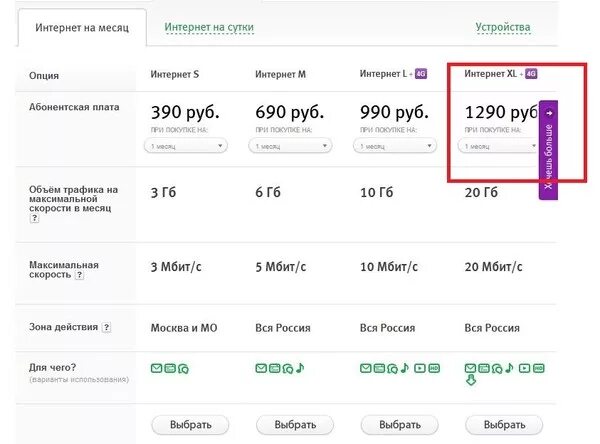
Task: Click Выбрать for Интернет XL
Action: click(x=504, y=425)
